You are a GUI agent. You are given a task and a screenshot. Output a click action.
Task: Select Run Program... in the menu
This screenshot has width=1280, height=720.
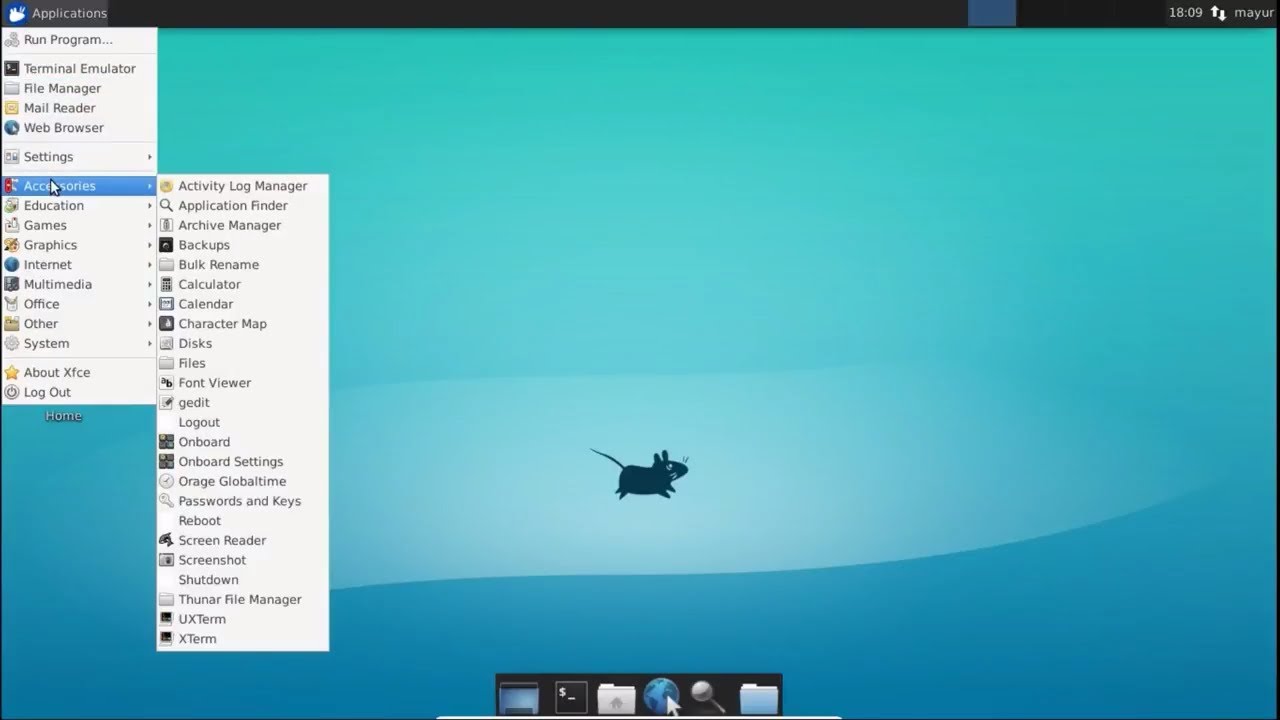click(79, 40)
